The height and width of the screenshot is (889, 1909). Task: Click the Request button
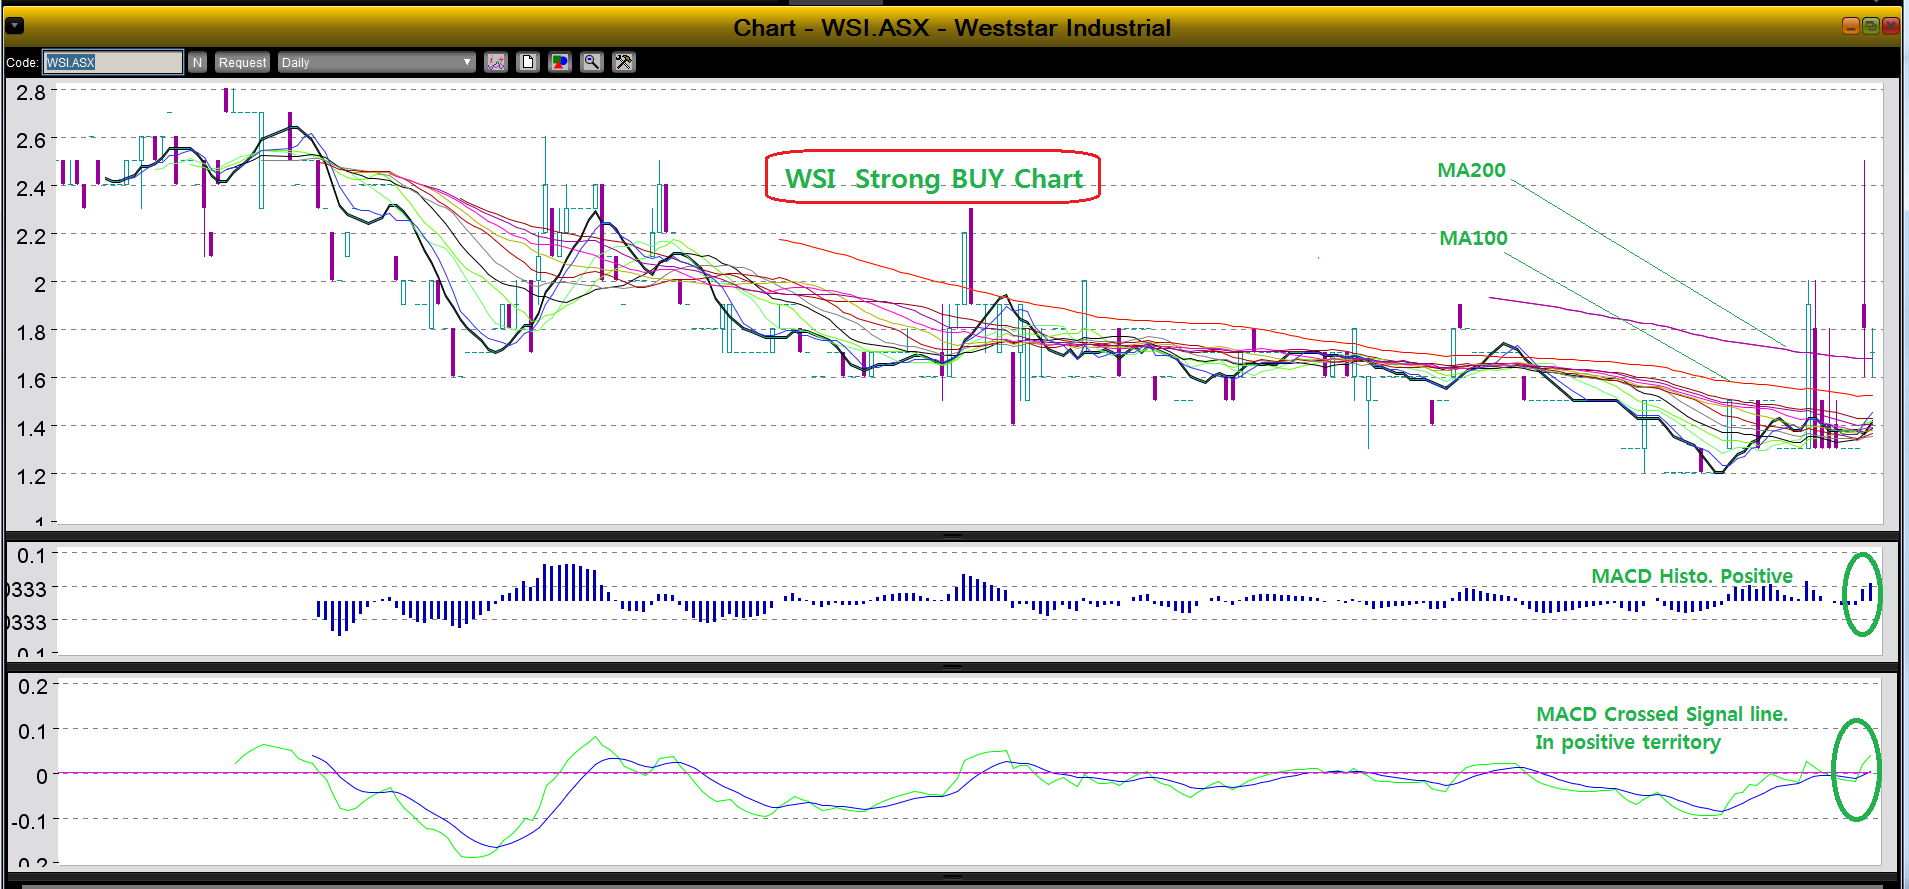(x=242, y=62)
